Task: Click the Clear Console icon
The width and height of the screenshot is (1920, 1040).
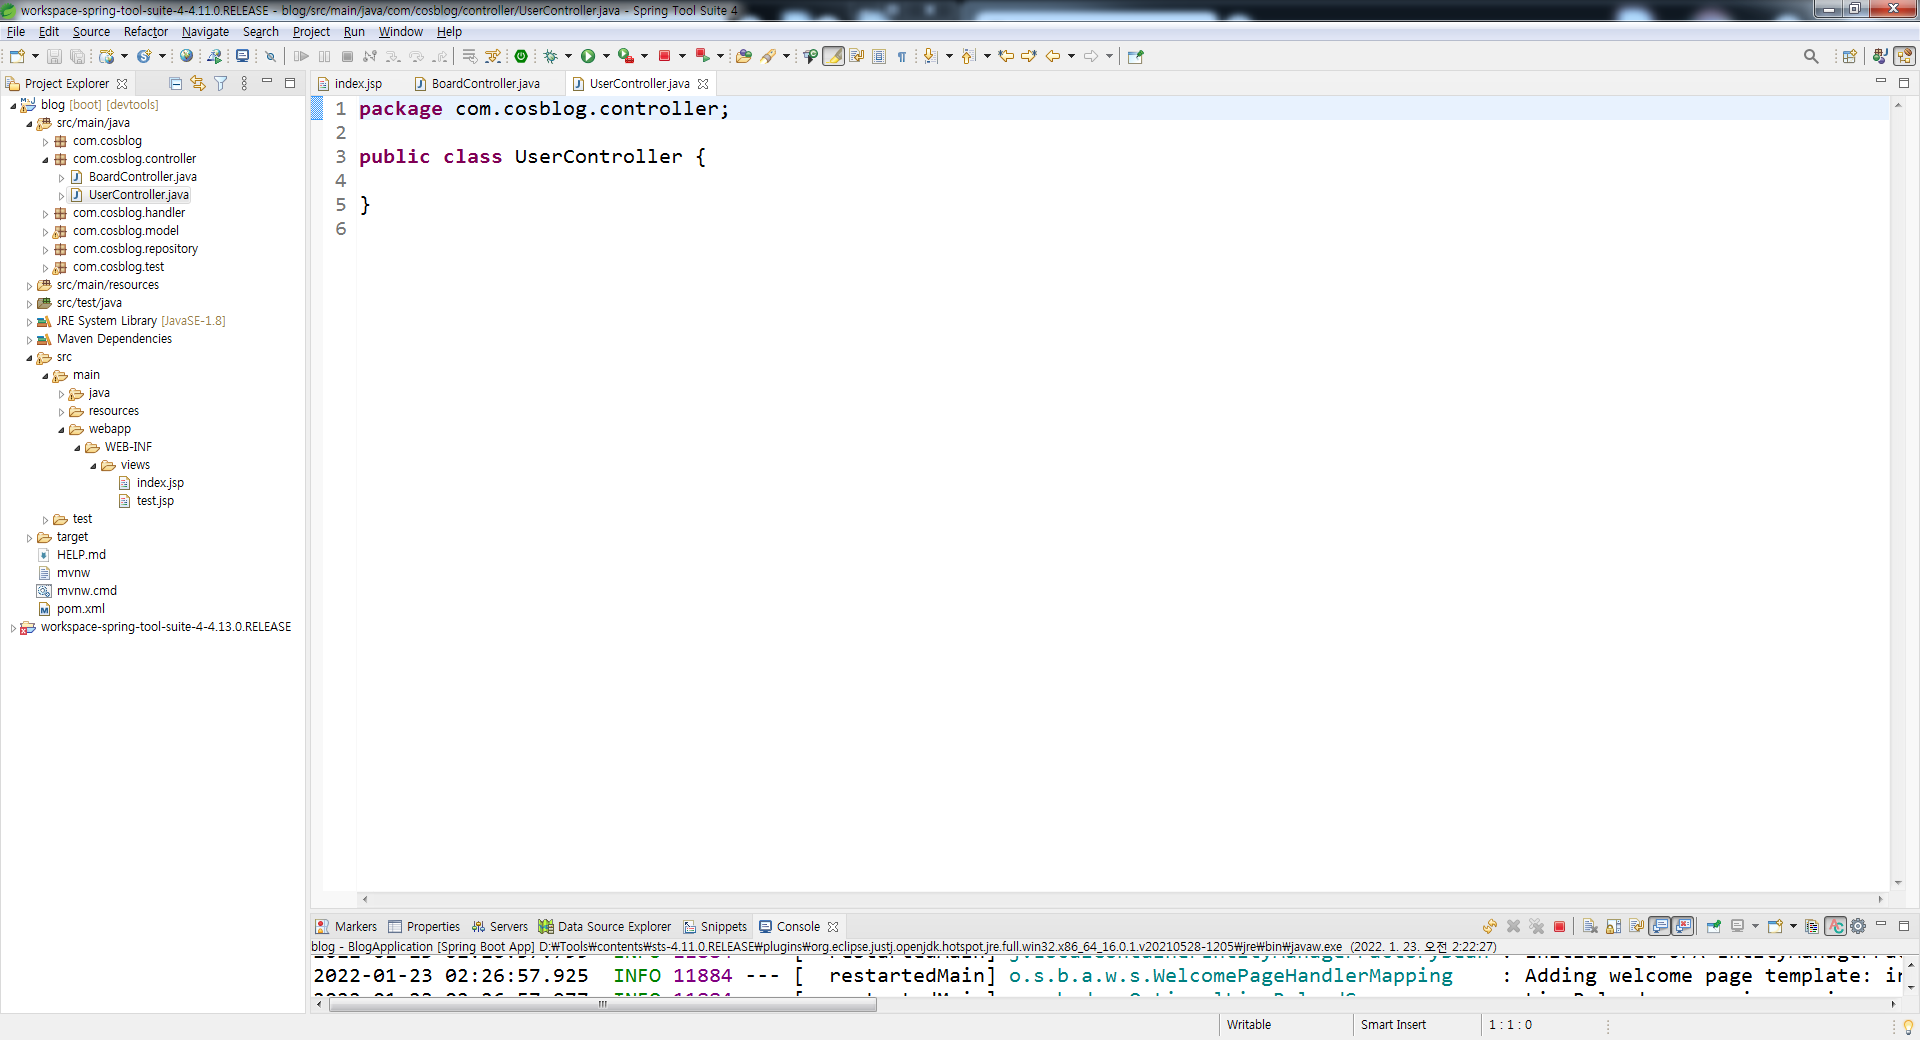Action: coord(1590,926)
